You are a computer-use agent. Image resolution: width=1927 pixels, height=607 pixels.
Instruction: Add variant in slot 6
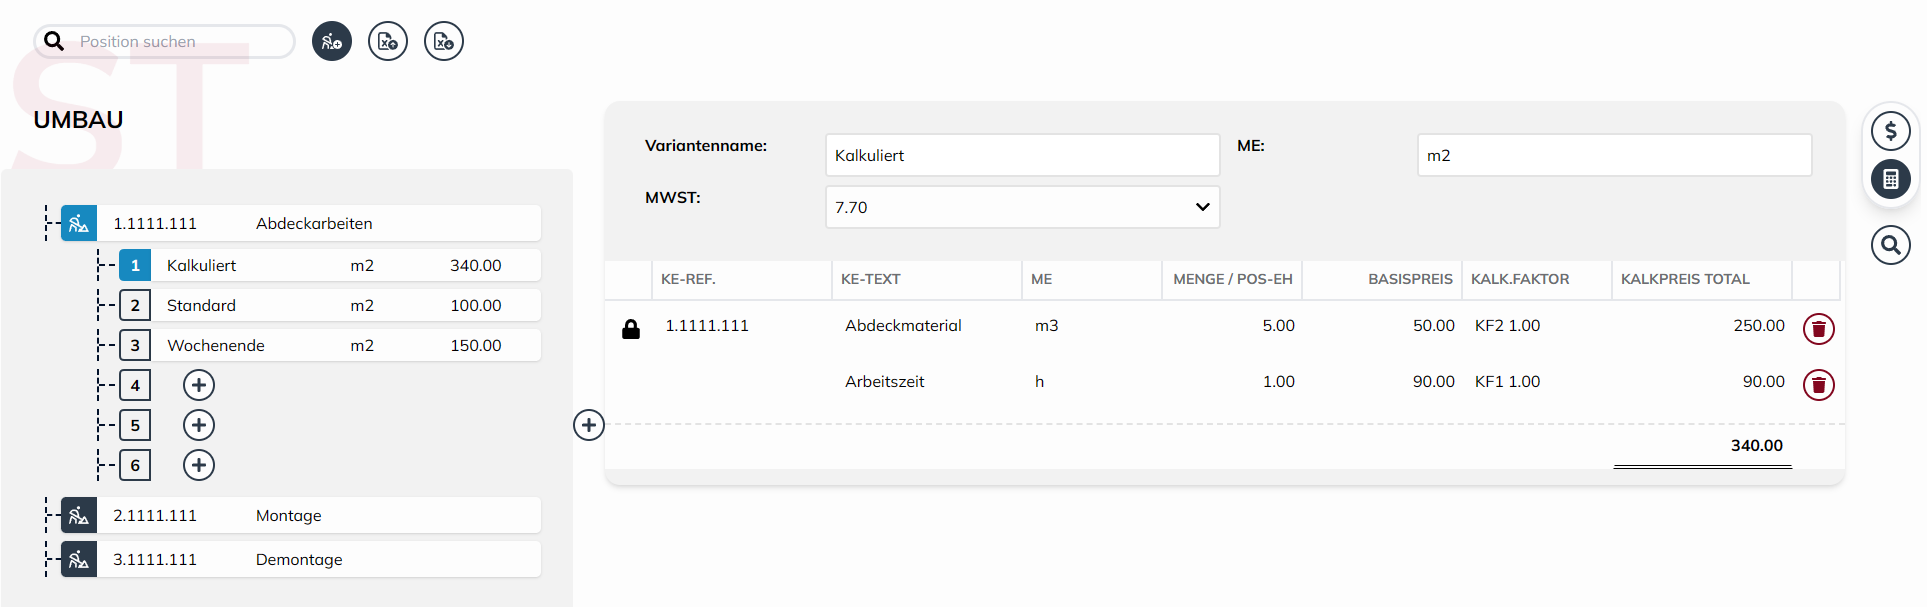click(199, 465)
